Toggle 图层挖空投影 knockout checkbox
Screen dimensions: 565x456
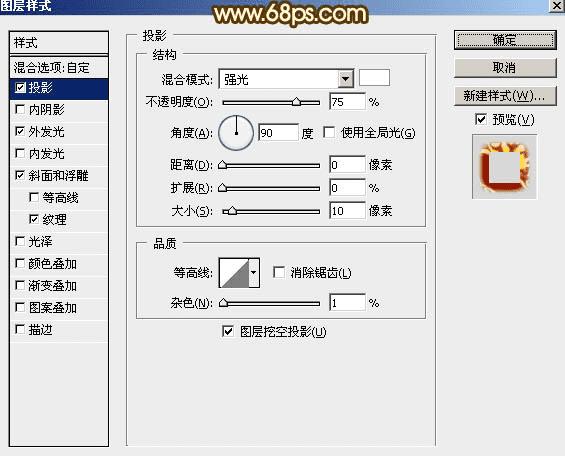click(228, 331)
